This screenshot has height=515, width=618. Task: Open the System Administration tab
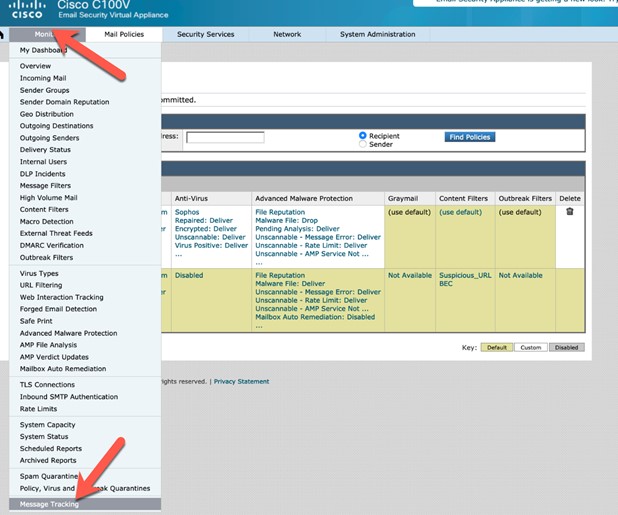point(378,34)
